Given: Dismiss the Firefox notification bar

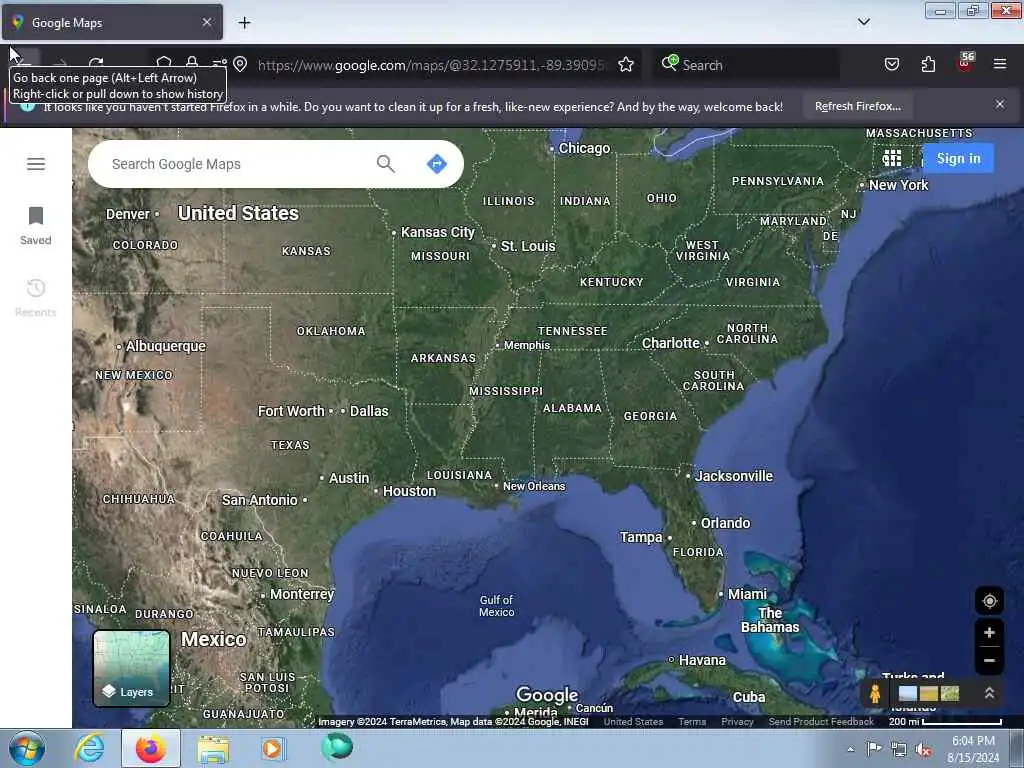Looking at the screenshot, I should pyautogui.click(x=1000, y=104).
